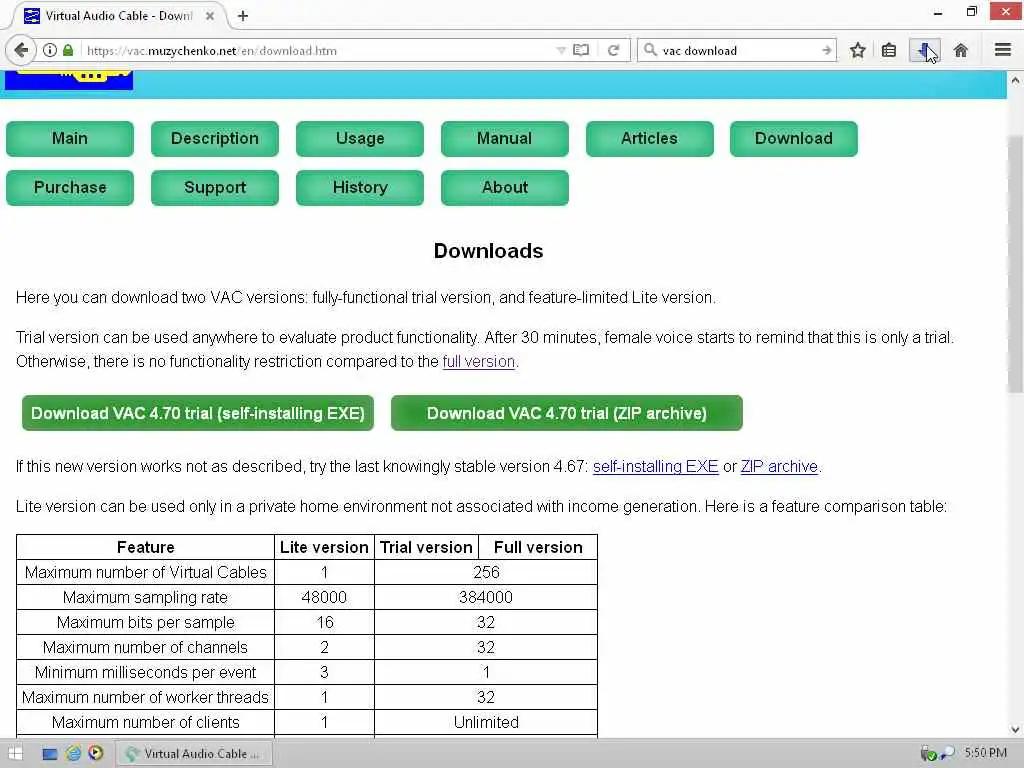
Task: Click the 5:50 PM taskbar clock
Action: pyautogui.click(x=985, y=753)
